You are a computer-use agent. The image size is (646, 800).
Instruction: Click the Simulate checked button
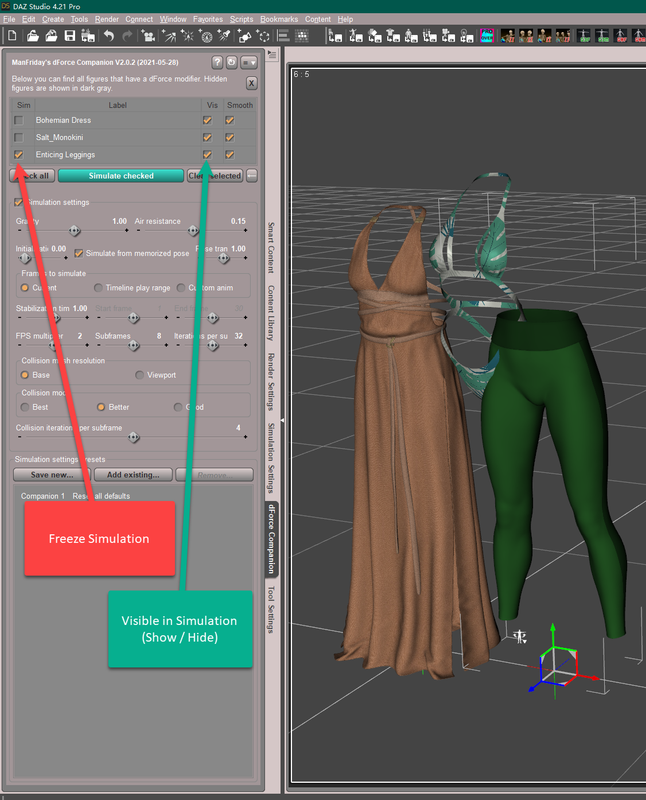point(121,176)
